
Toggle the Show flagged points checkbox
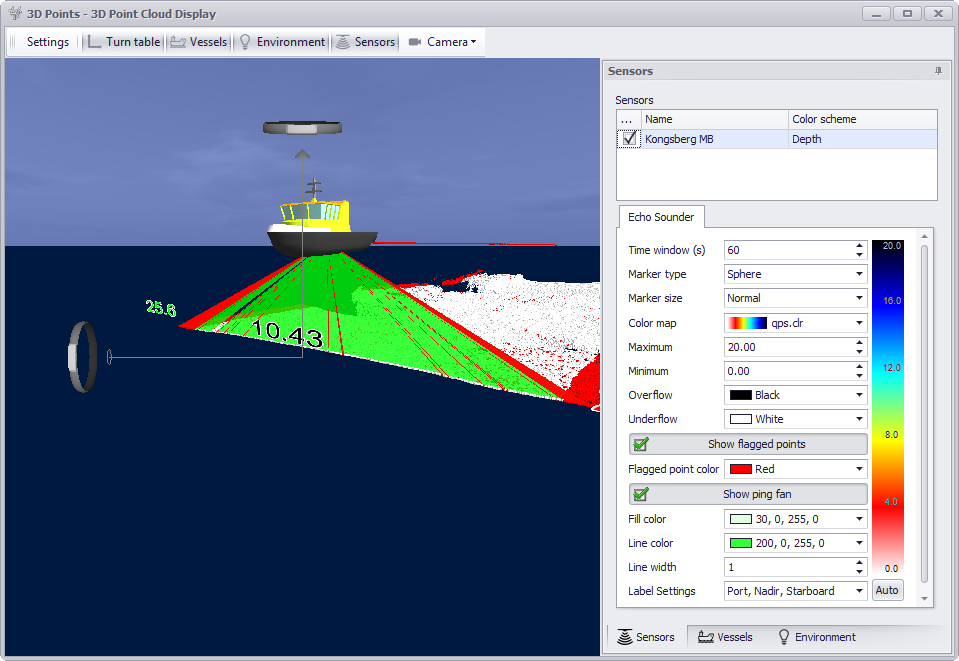click(x=641, y=444)
